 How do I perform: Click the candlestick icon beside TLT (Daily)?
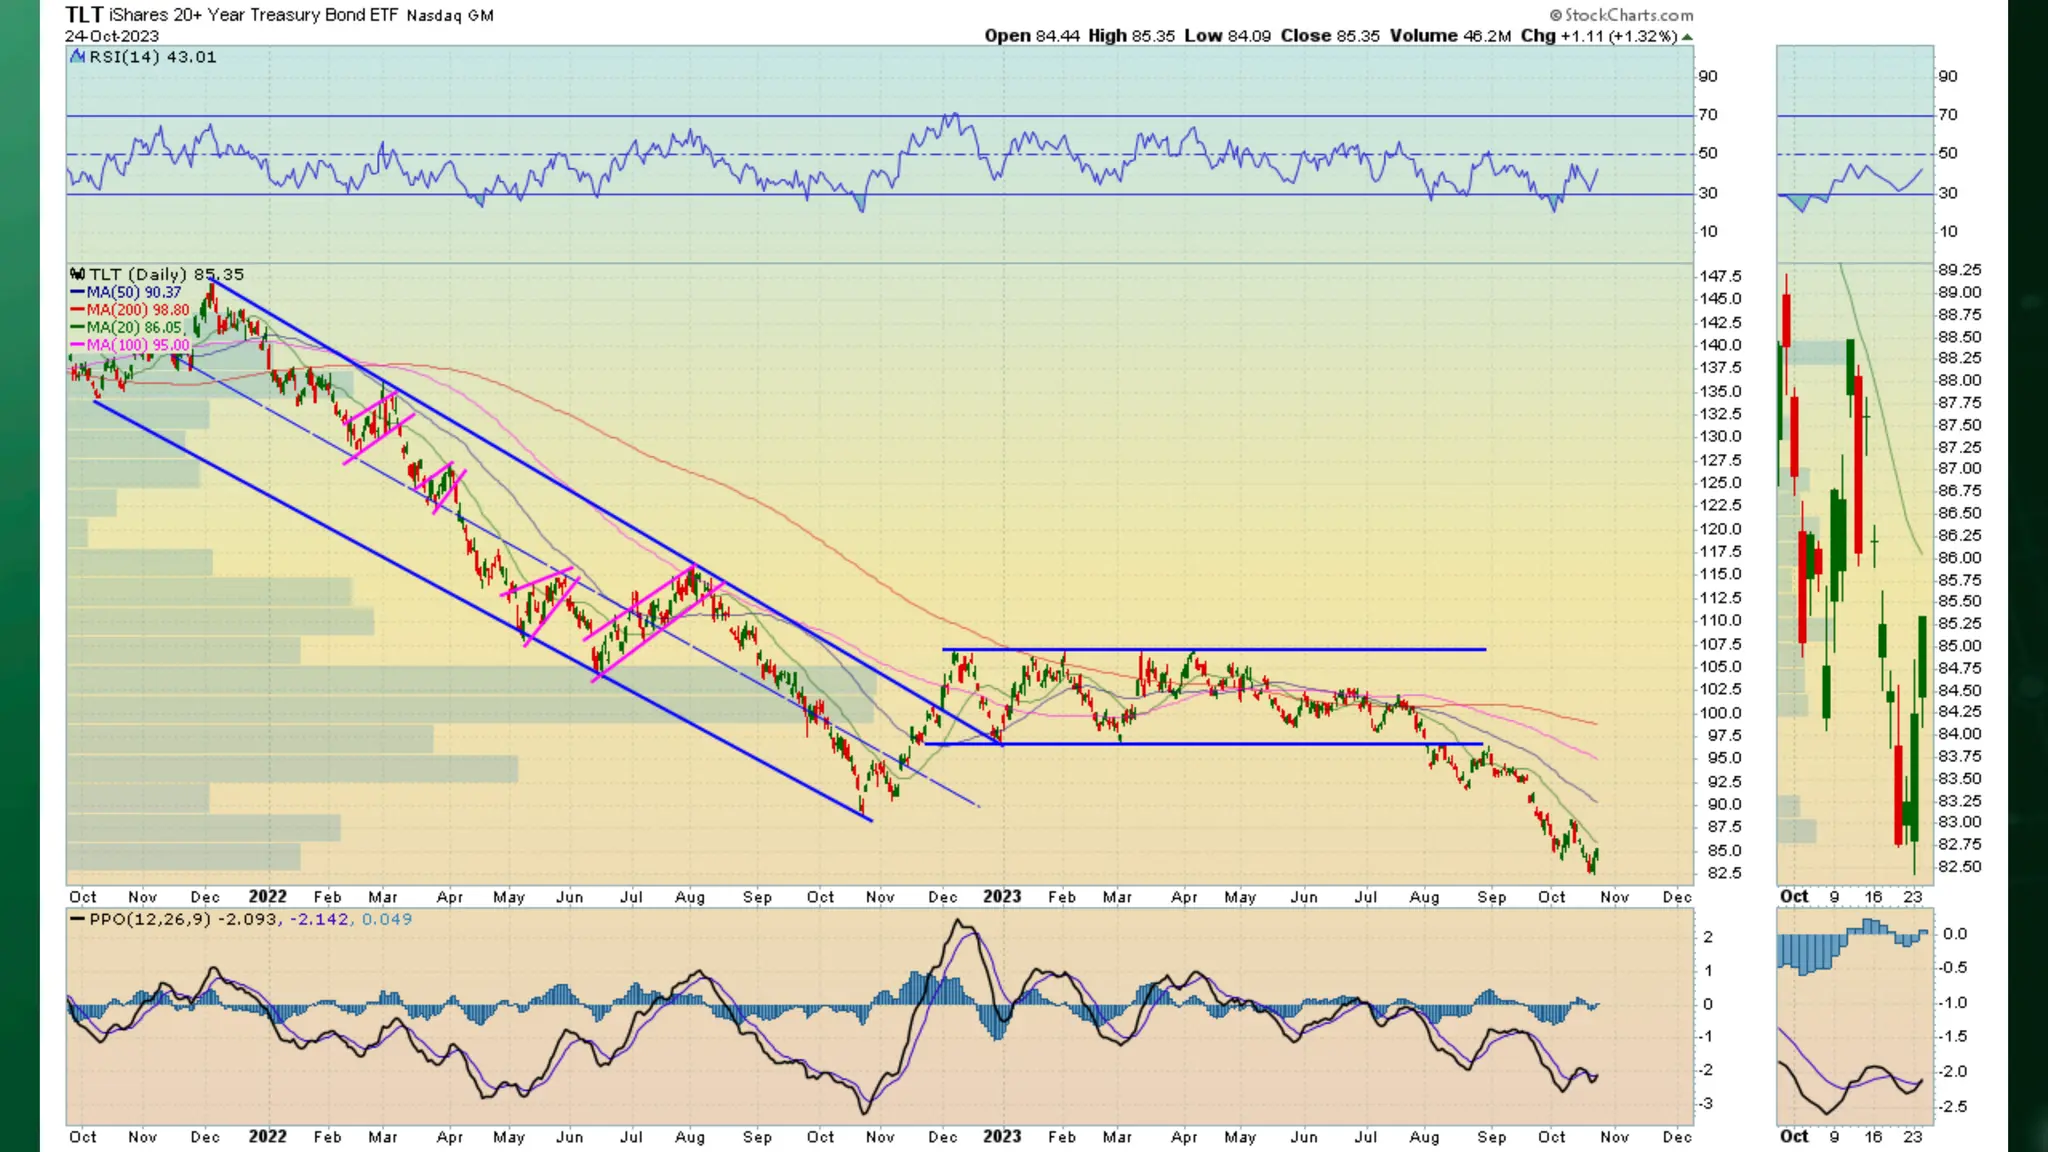tap(77, 274)
